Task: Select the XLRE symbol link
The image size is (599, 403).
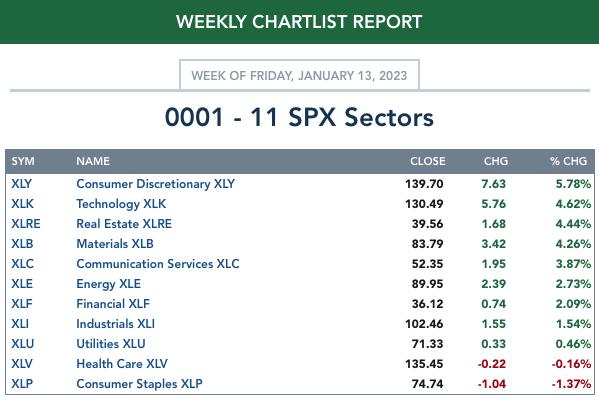Action: coord(26,223)
